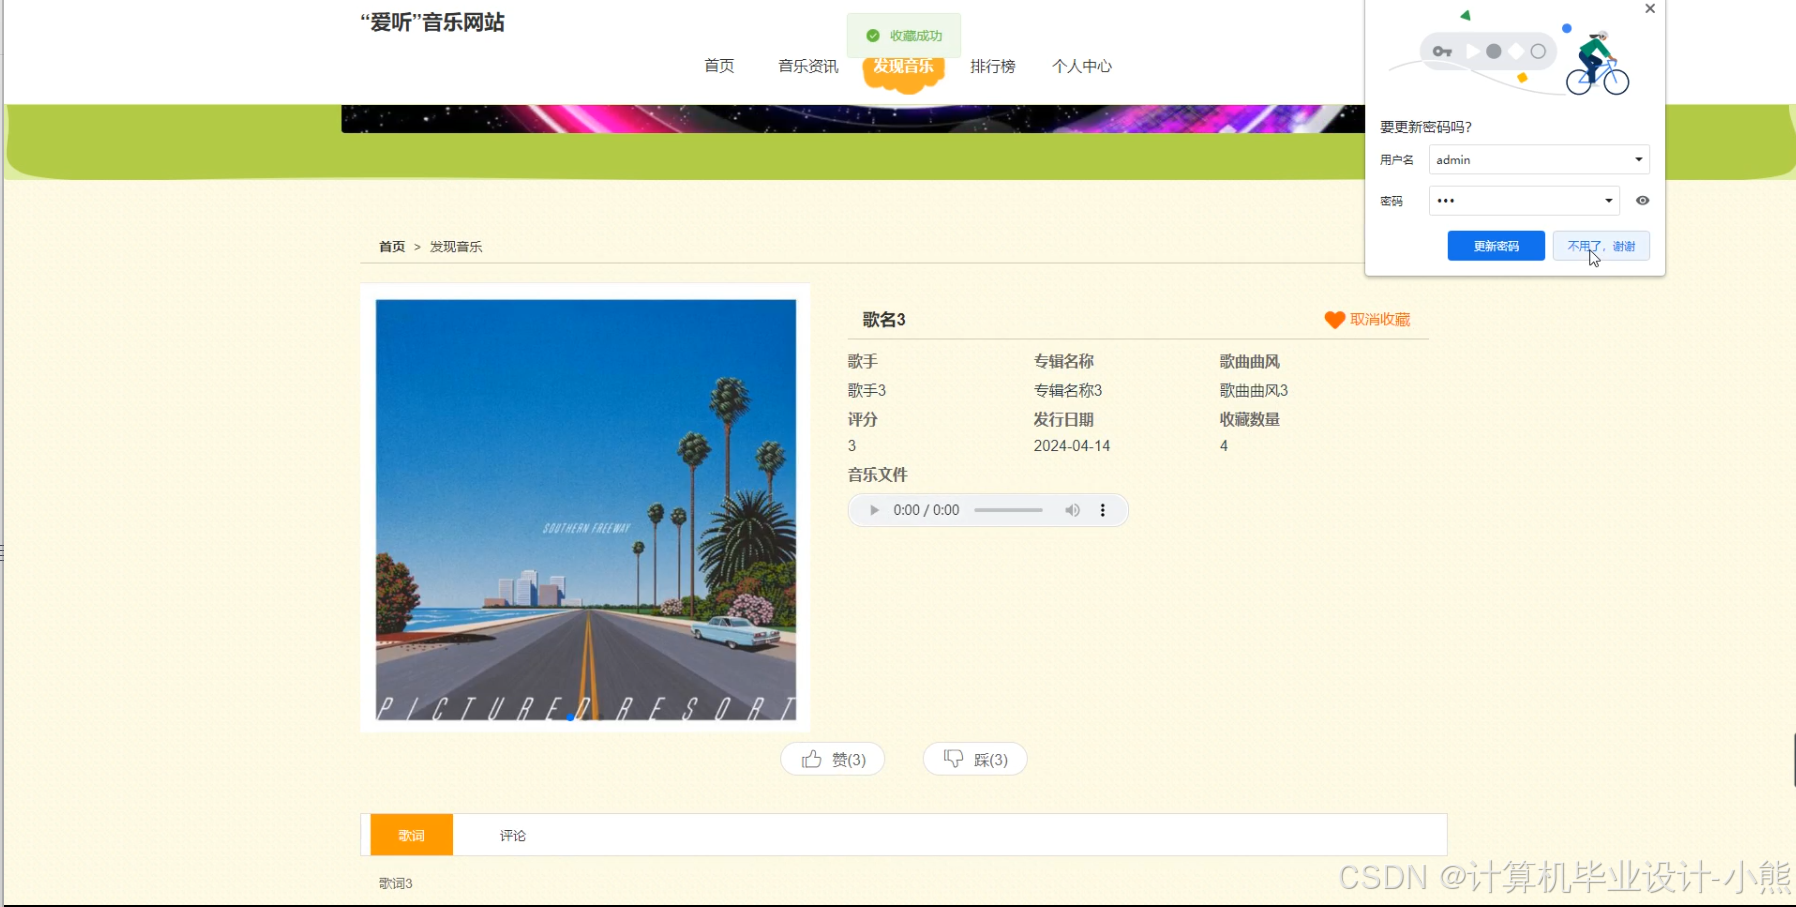Viewport: 1796px width, 907px height.
Task: Click the genre value 歌曲曲风3
Action: [x=1254, y=391]
